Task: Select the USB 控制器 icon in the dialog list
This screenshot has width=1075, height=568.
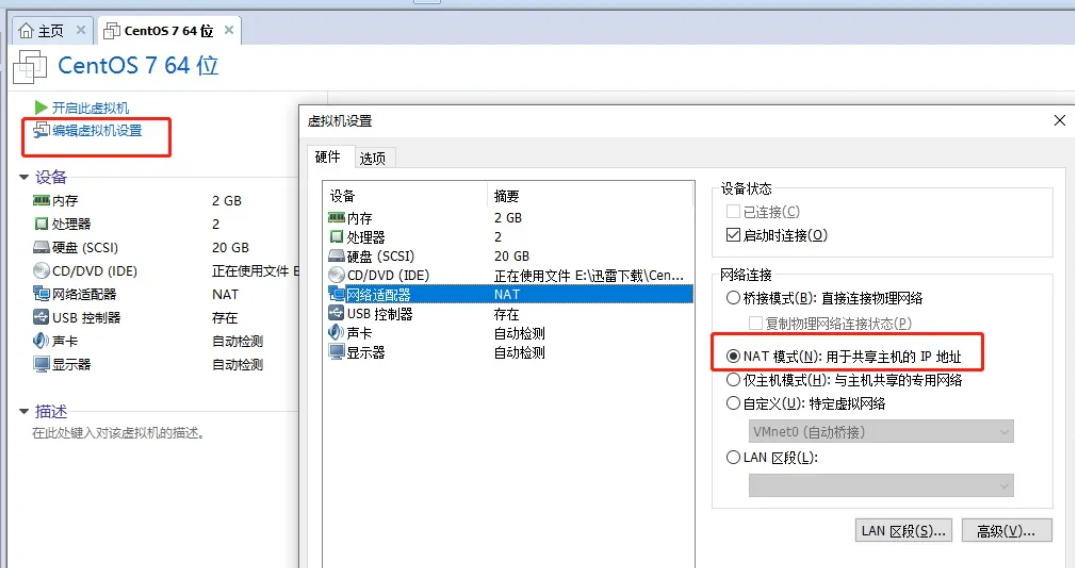Action: pos(336,313)
